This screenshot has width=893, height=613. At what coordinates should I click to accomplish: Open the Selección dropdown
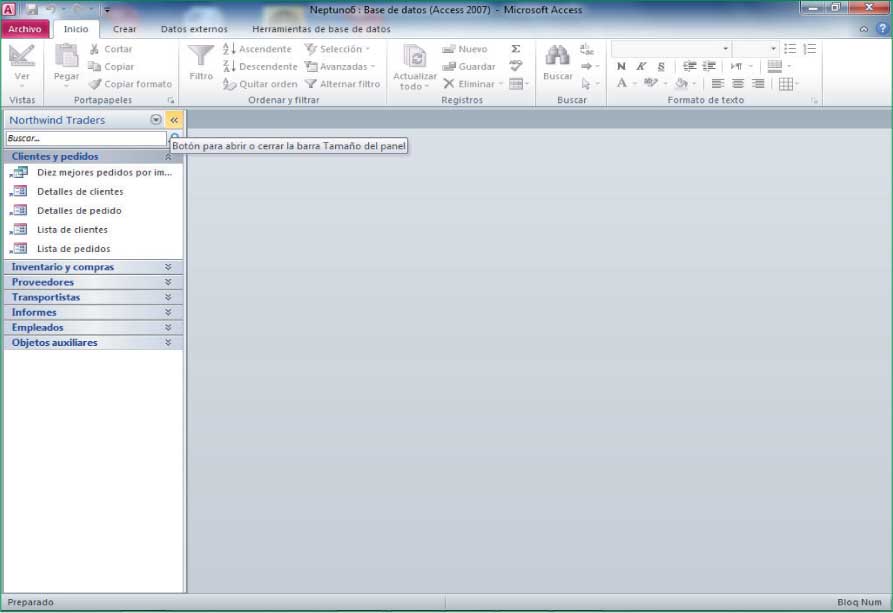(x=337, y=49)
